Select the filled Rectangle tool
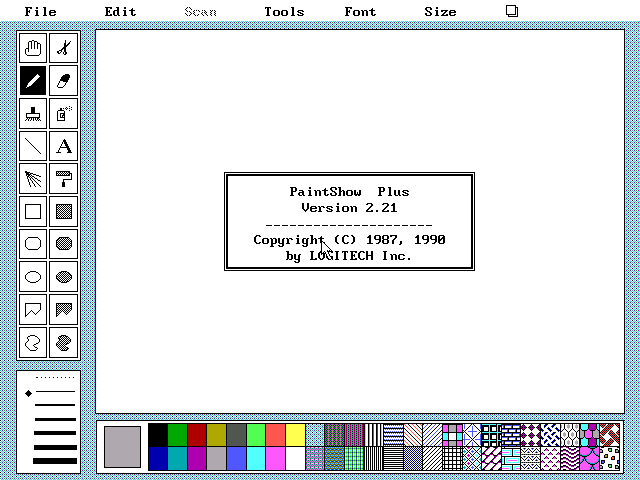 64,211
